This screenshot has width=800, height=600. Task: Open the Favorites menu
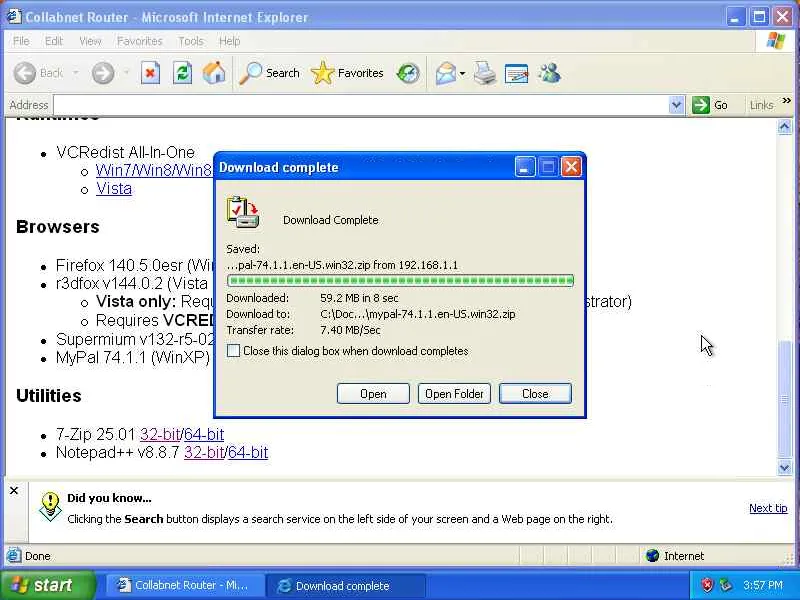[x=139, y=41]
